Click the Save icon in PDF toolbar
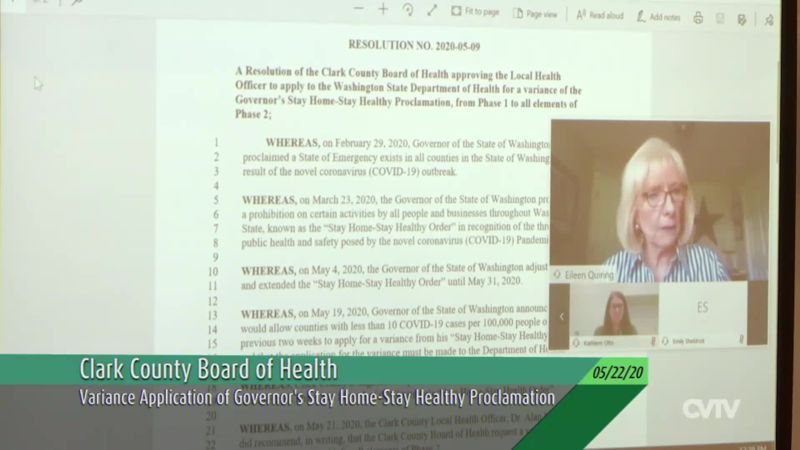Screen dimensions: 800x450 720,19
